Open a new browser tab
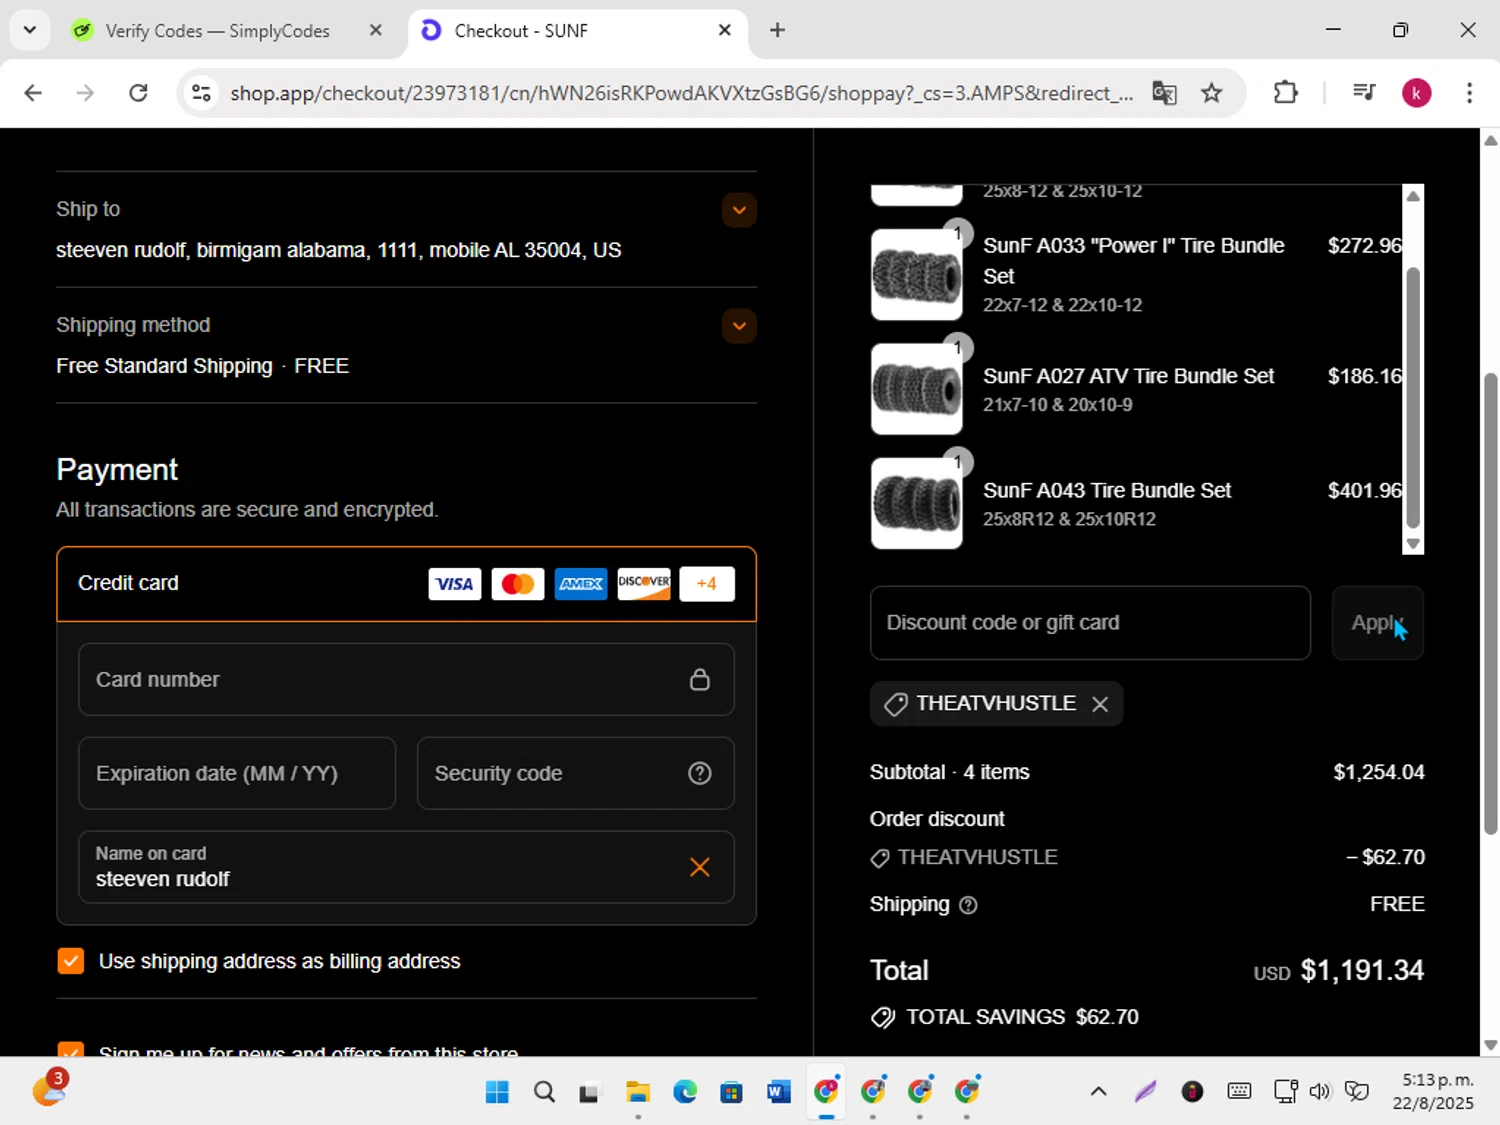 [x=777, y=30]
